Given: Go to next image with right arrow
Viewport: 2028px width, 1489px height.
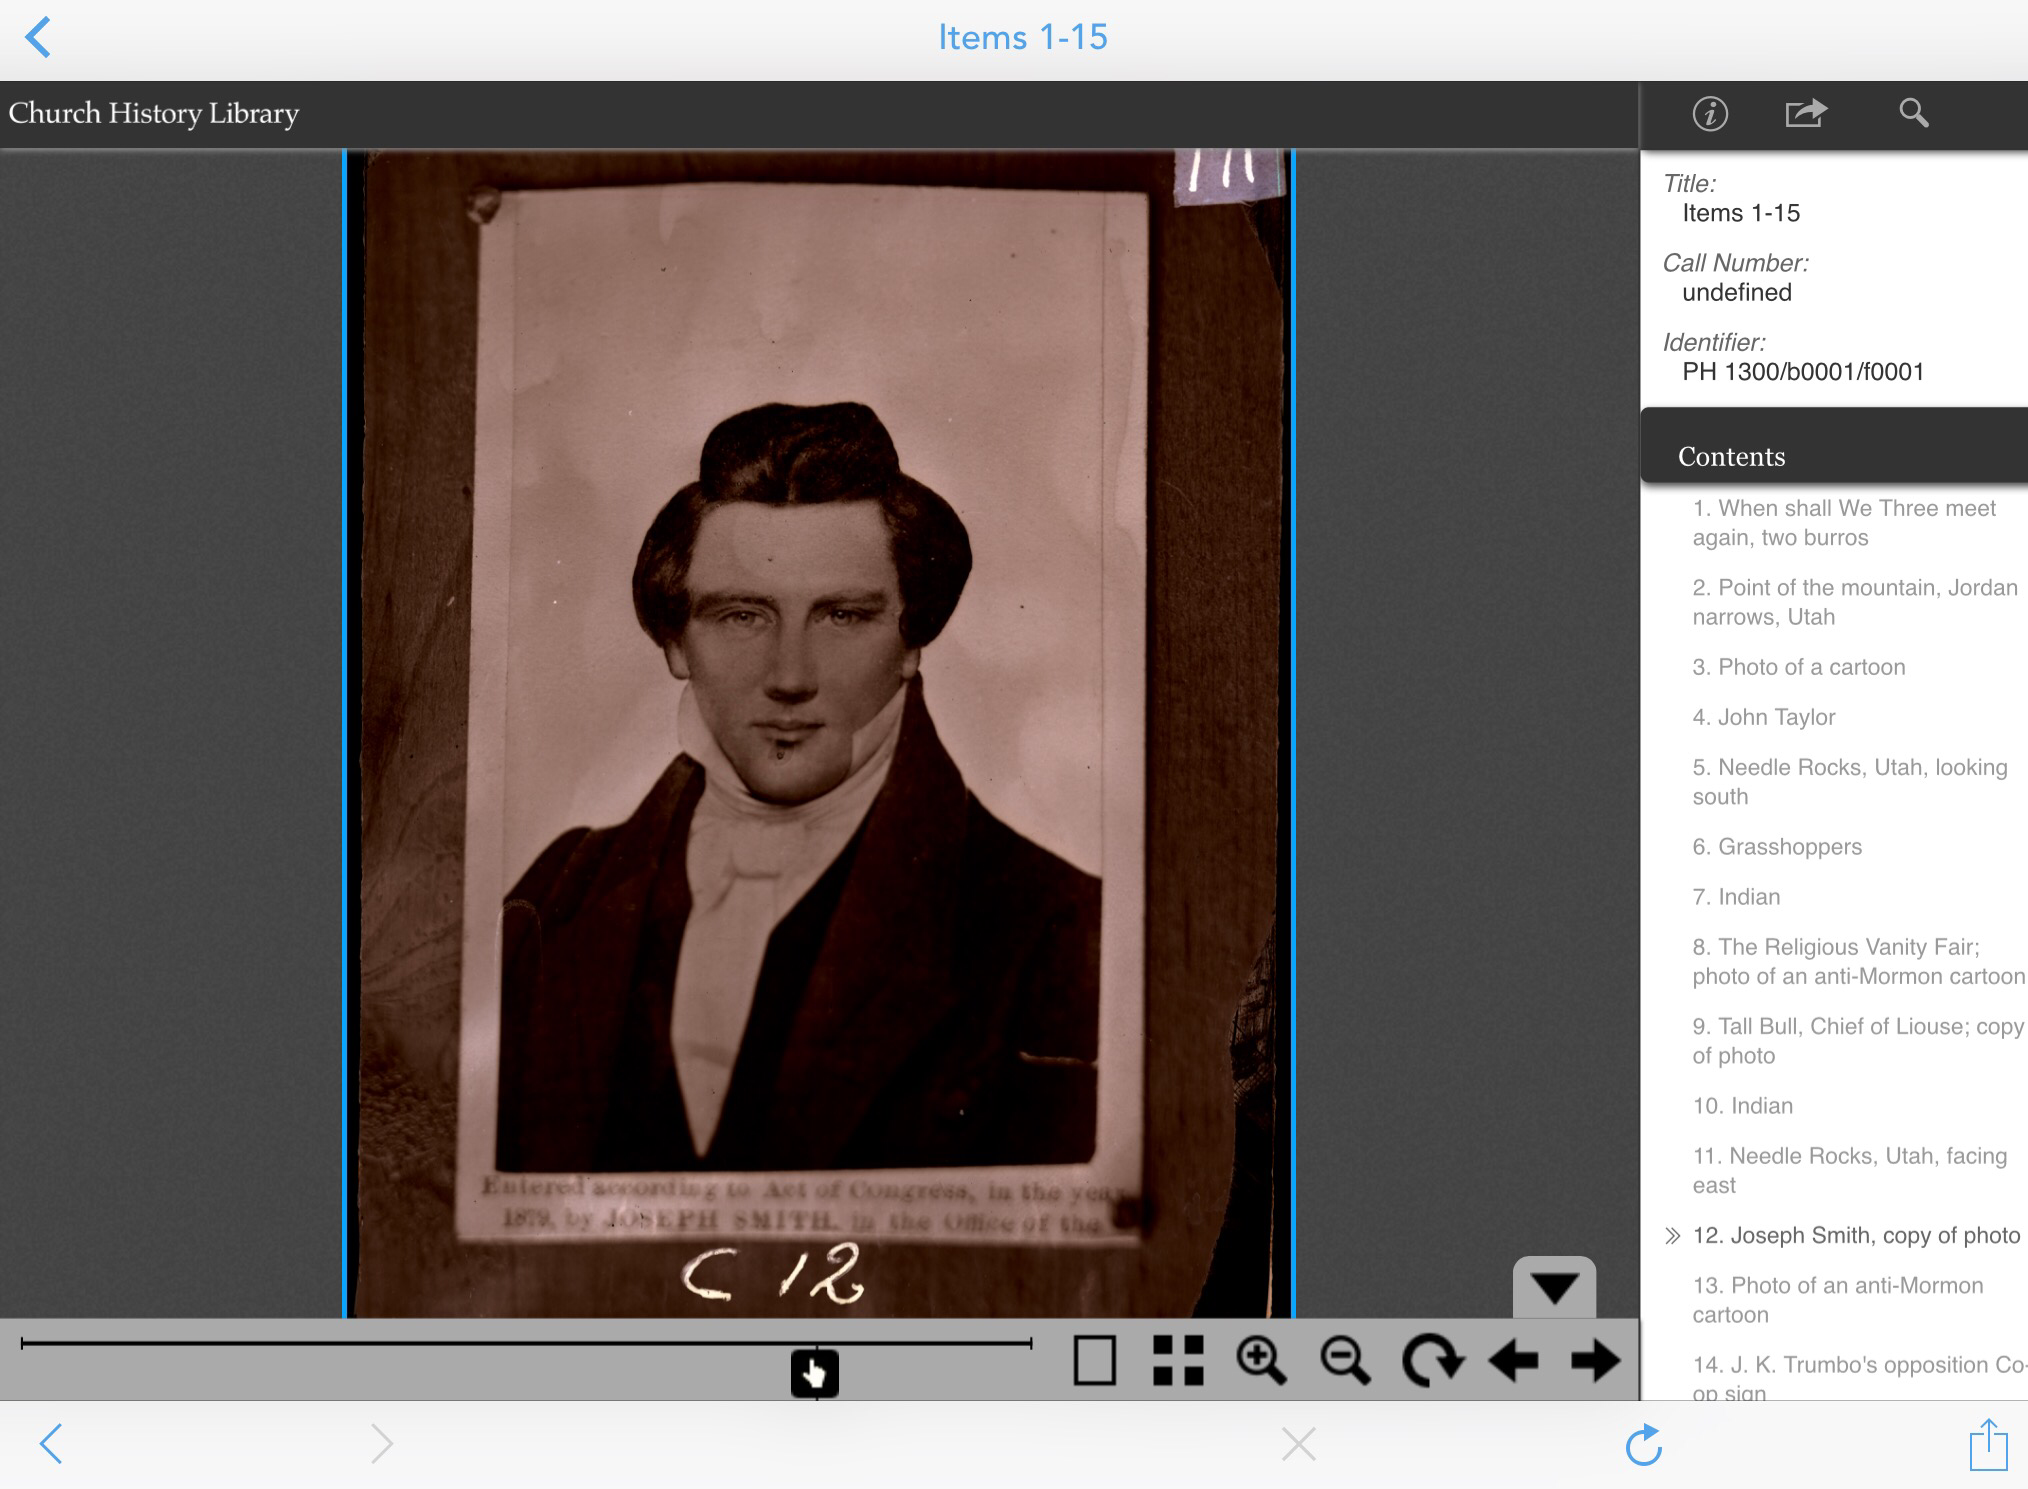Looking at the screenshot, I should pos(1595,1360).
